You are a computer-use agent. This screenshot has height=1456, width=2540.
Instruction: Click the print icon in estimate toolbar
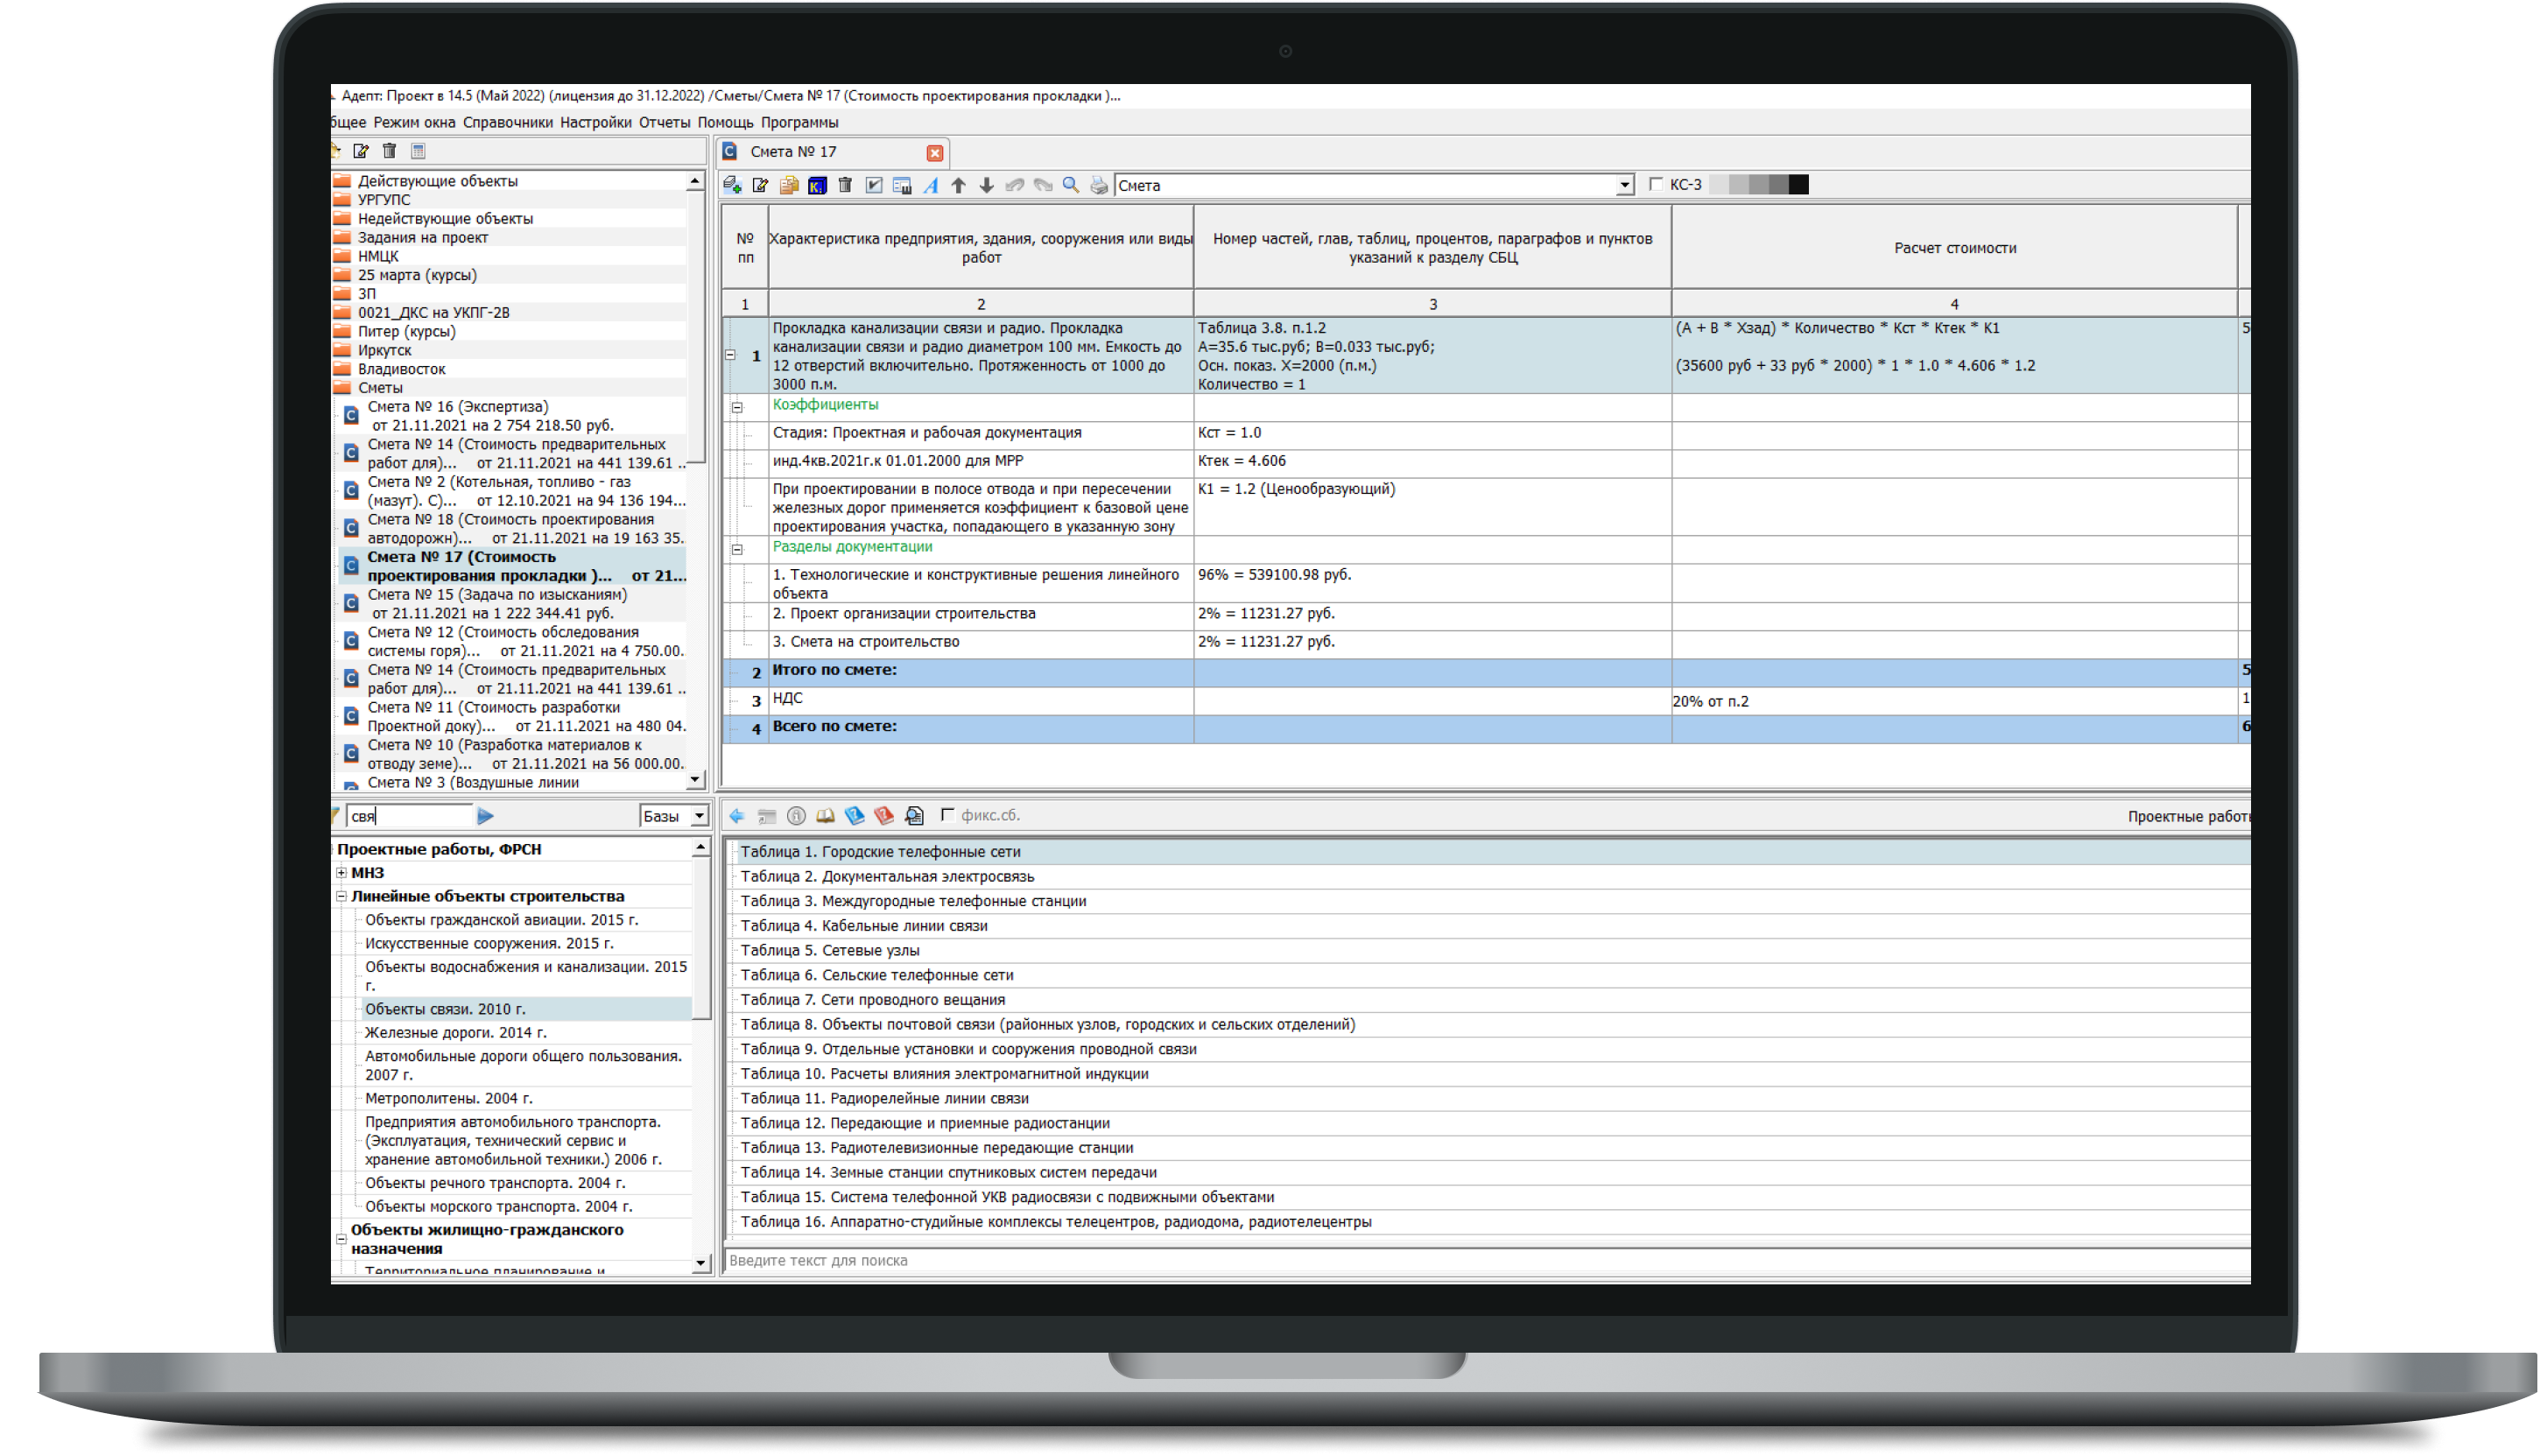1099,185
